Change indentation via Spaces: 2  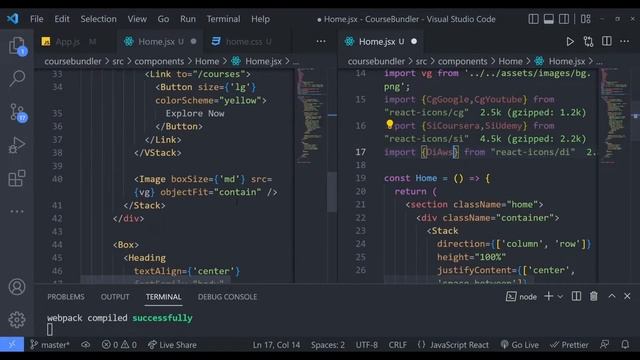point(328,345)
